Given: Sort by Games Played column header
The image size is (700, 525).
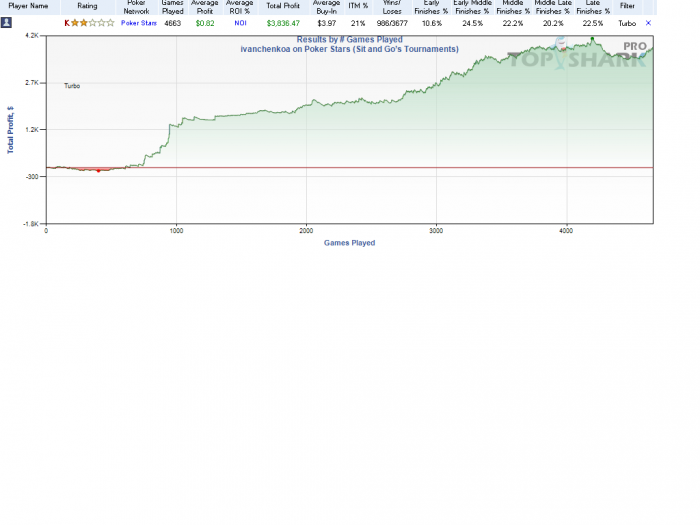Looking at the screenshot, I should pos(172,7).
